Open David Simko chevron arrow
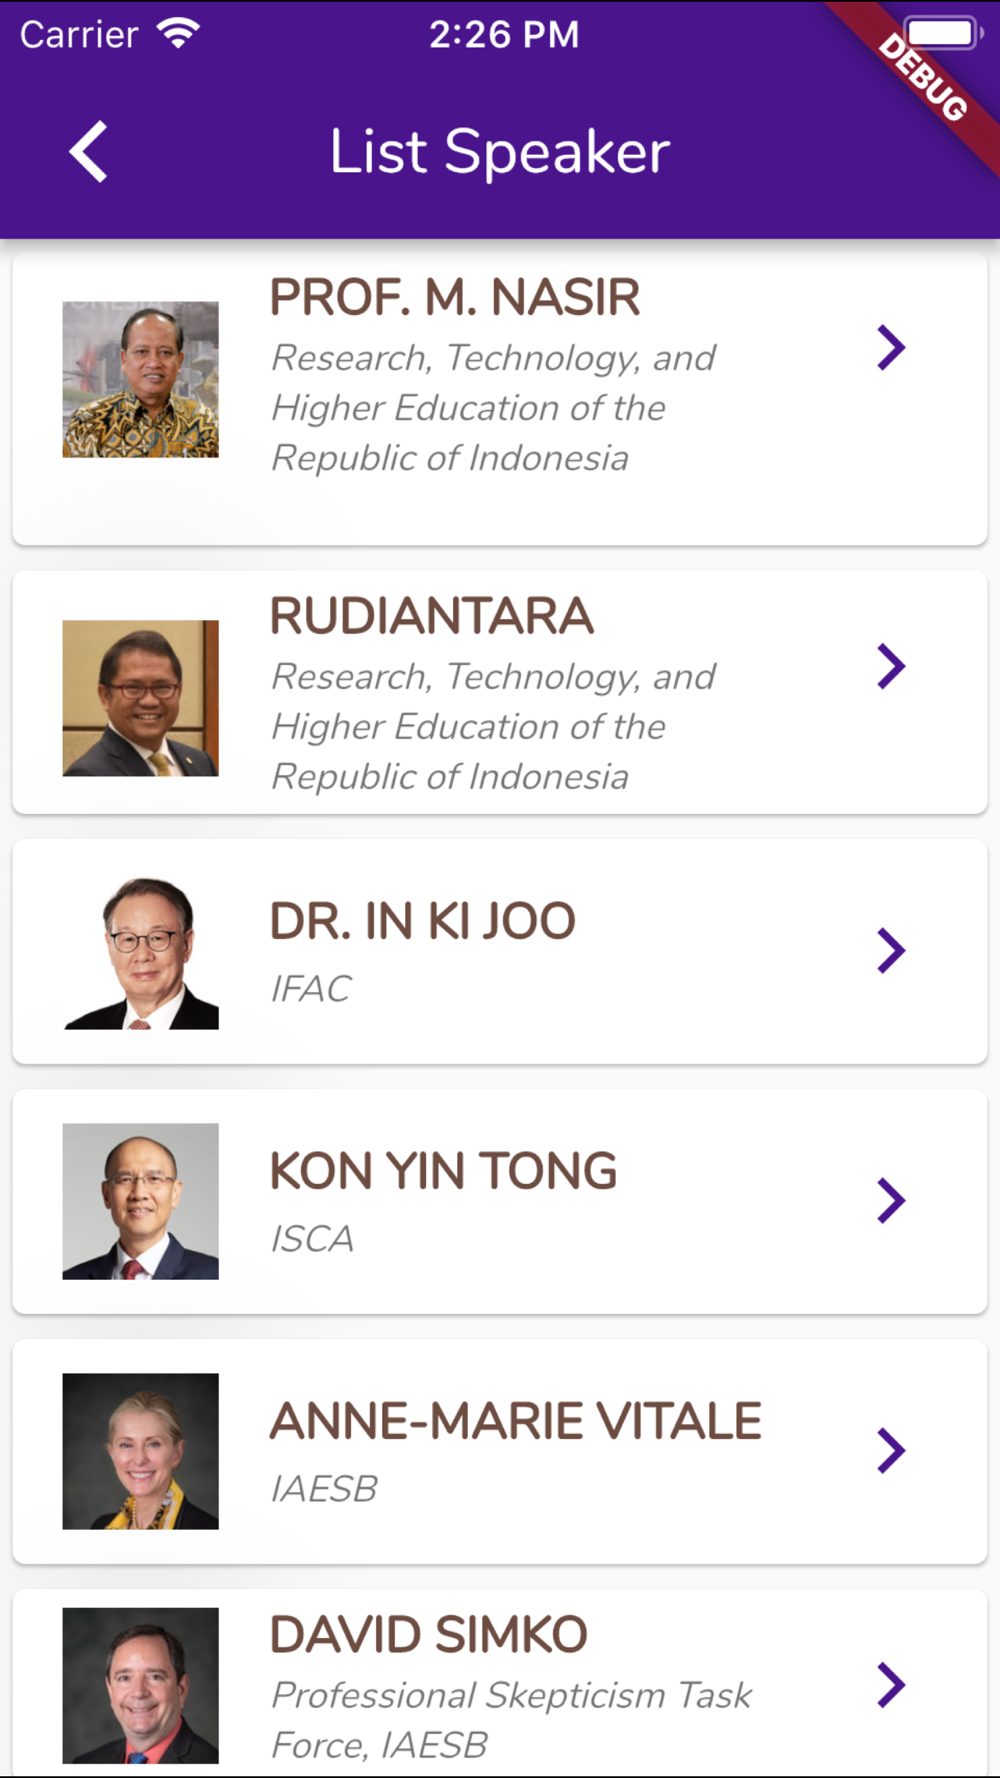Screen dimensions: 1000x1778 (x=891, y=1685)
